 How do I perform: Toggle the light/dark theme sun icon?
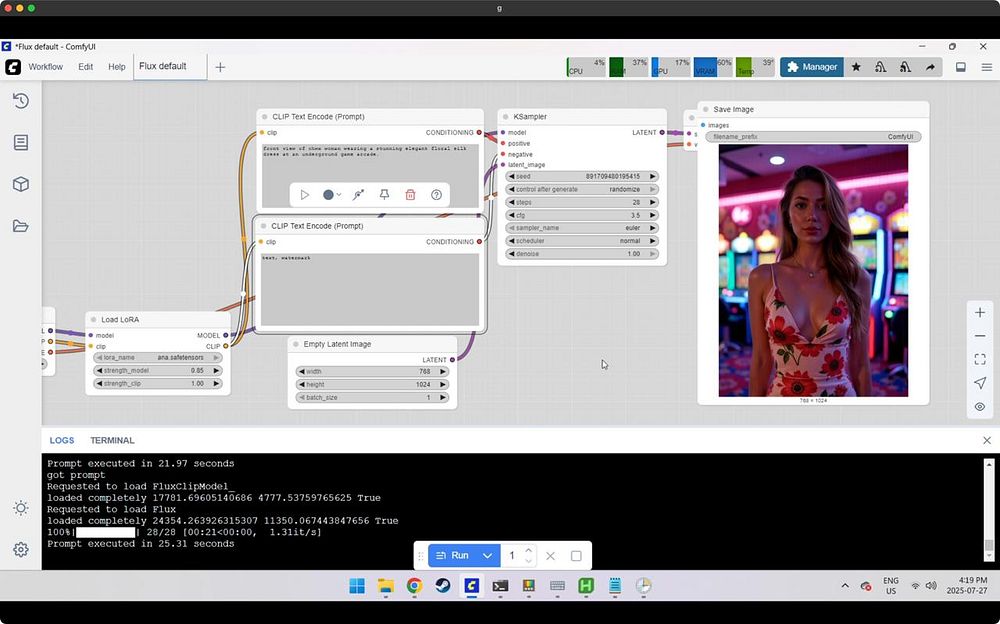20,508
